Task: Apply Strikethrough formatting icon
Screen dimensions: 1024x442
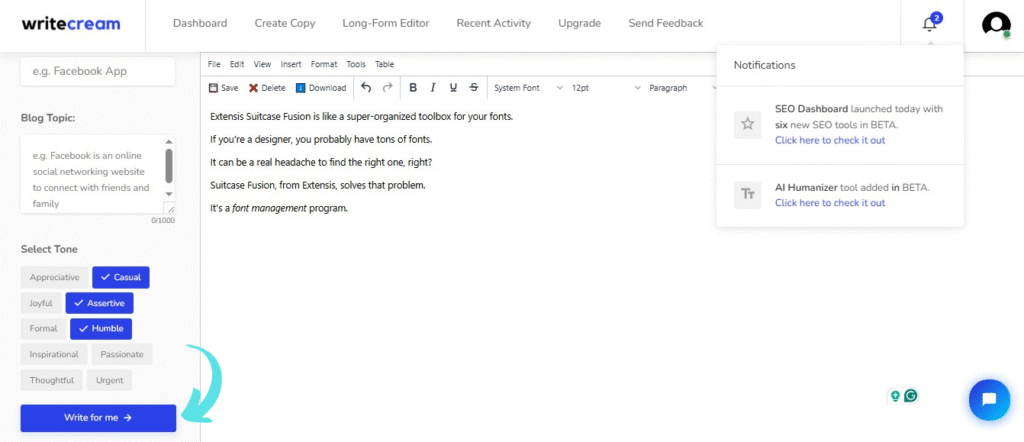Action: coord(474,88)
